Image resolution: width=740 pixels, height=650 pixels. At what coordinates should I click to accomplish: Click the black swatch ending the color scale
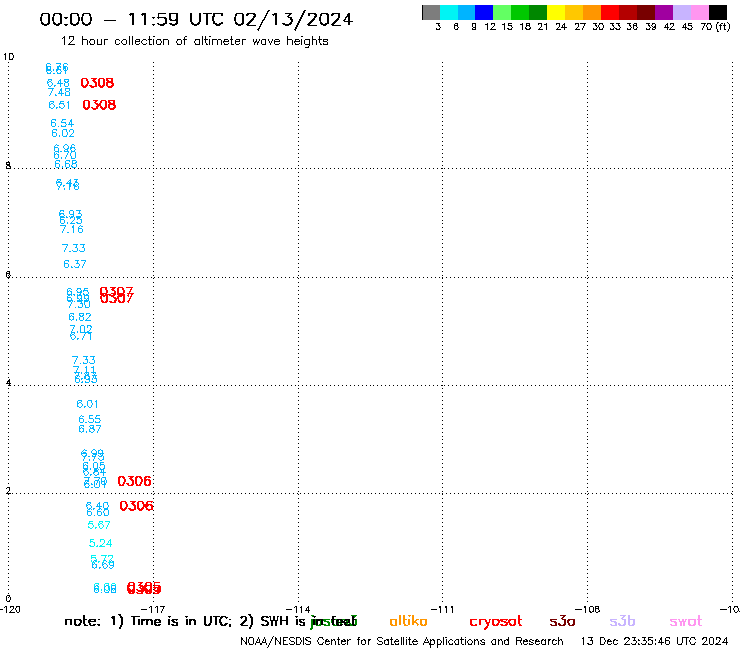click(717, 12)
